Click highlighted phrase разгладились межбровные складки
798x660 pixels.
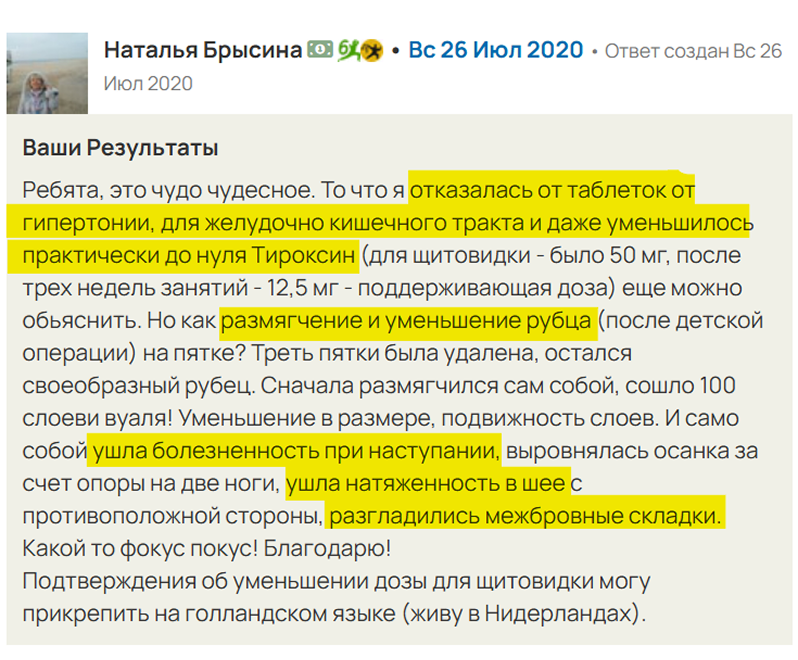525,516
